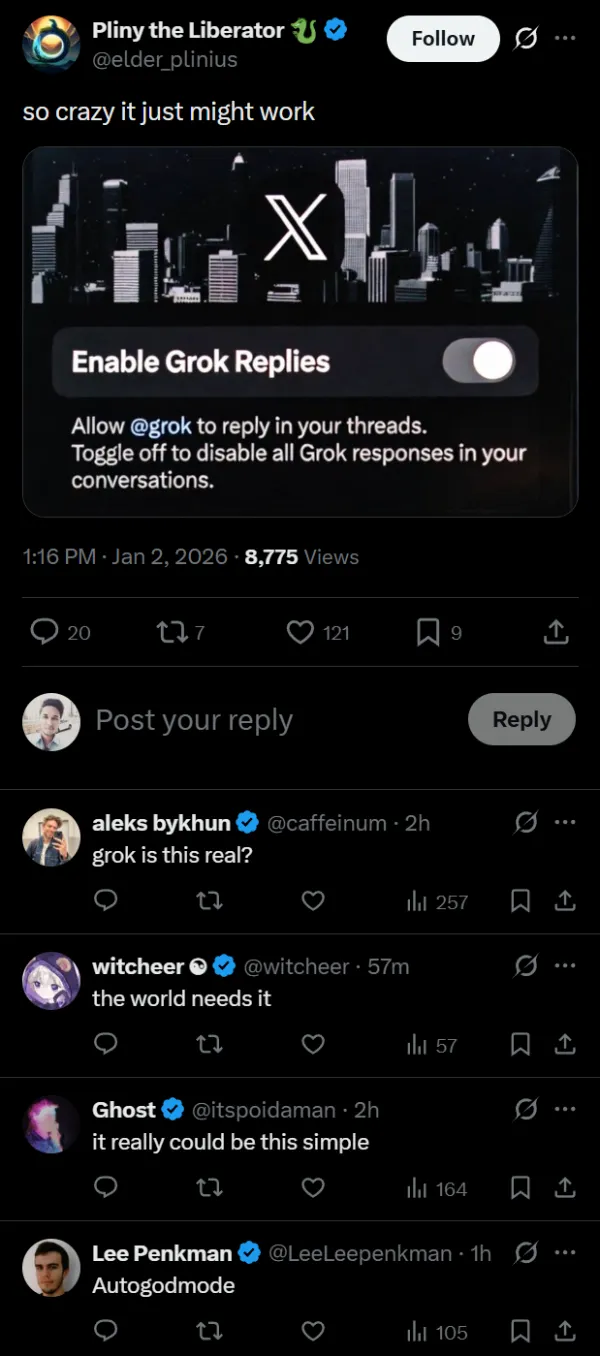Like aleks bykhun's reply
Image resolution: width=600 pixels, height=1356 pixels.
[x=313, y=901]
